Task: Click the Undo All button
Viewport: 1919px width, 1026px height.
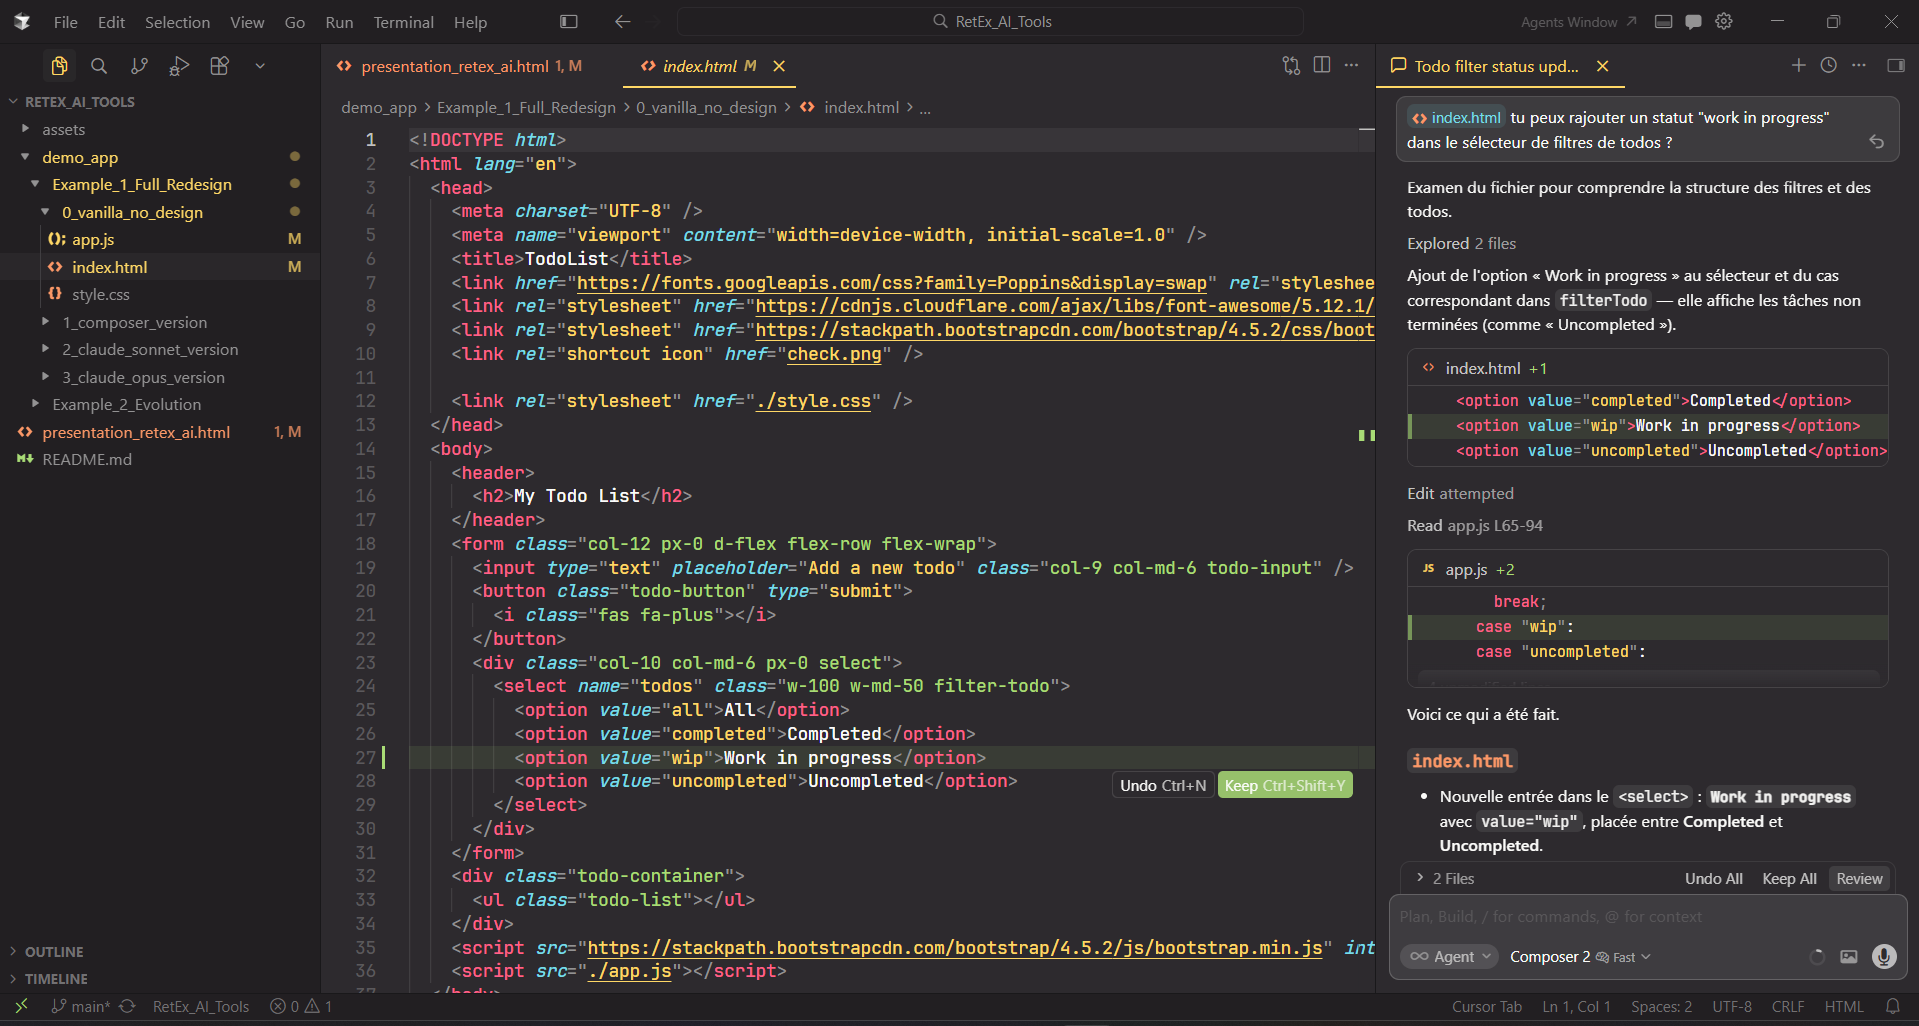Action: (1713, 878)
